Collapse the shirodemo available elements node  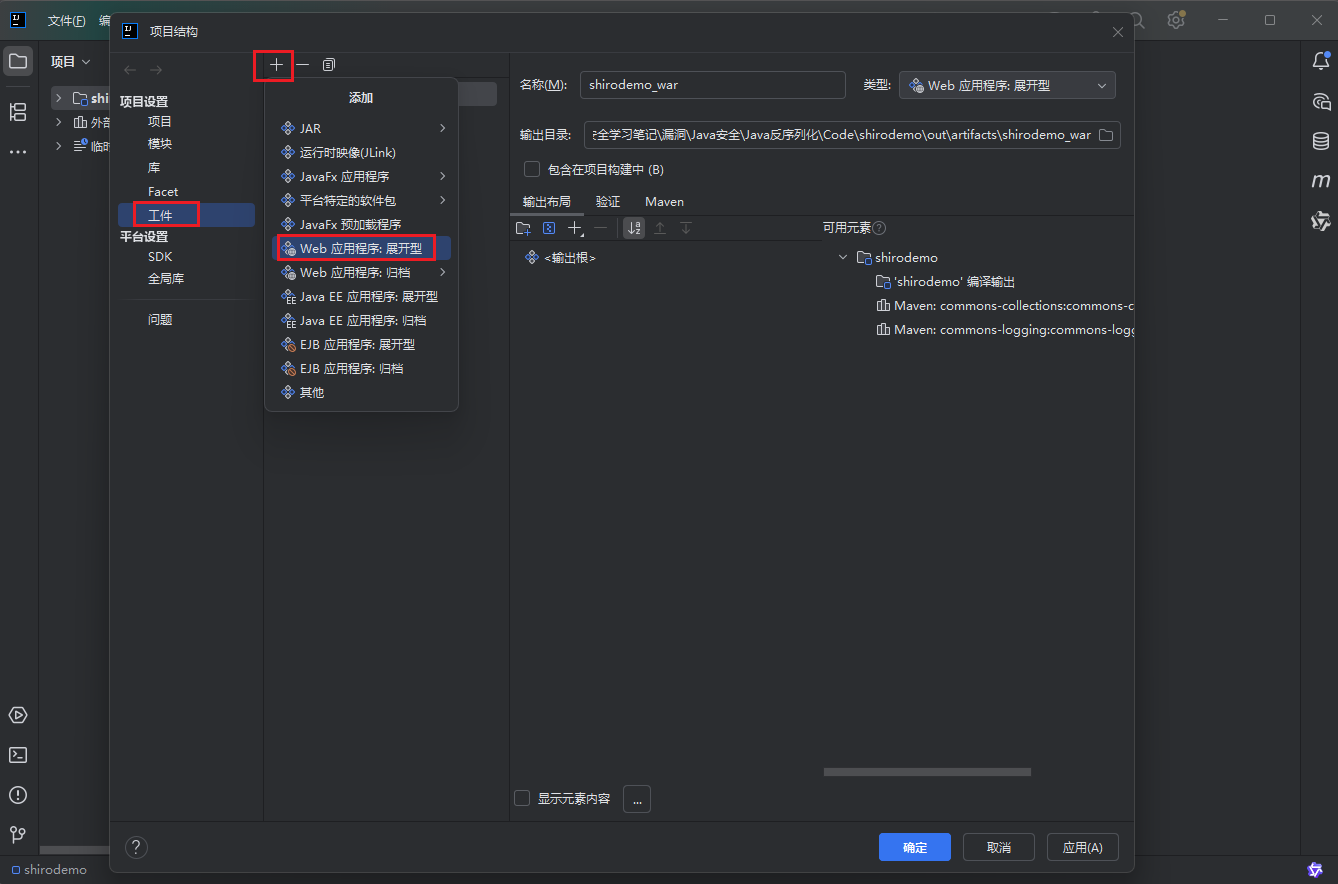pyautogui.click(x=843, y=258)
